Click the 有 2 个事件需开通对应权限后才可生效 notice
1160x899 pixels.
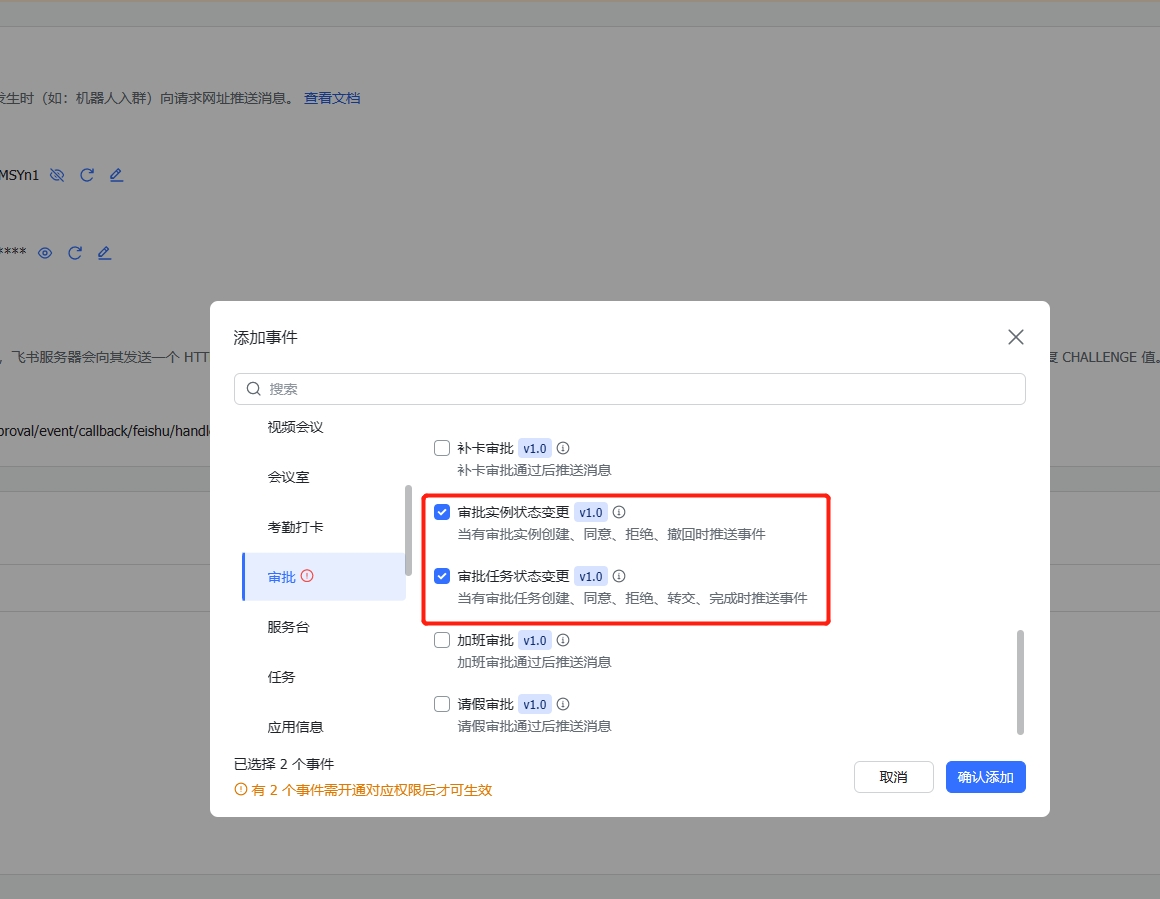click(371, 790)
